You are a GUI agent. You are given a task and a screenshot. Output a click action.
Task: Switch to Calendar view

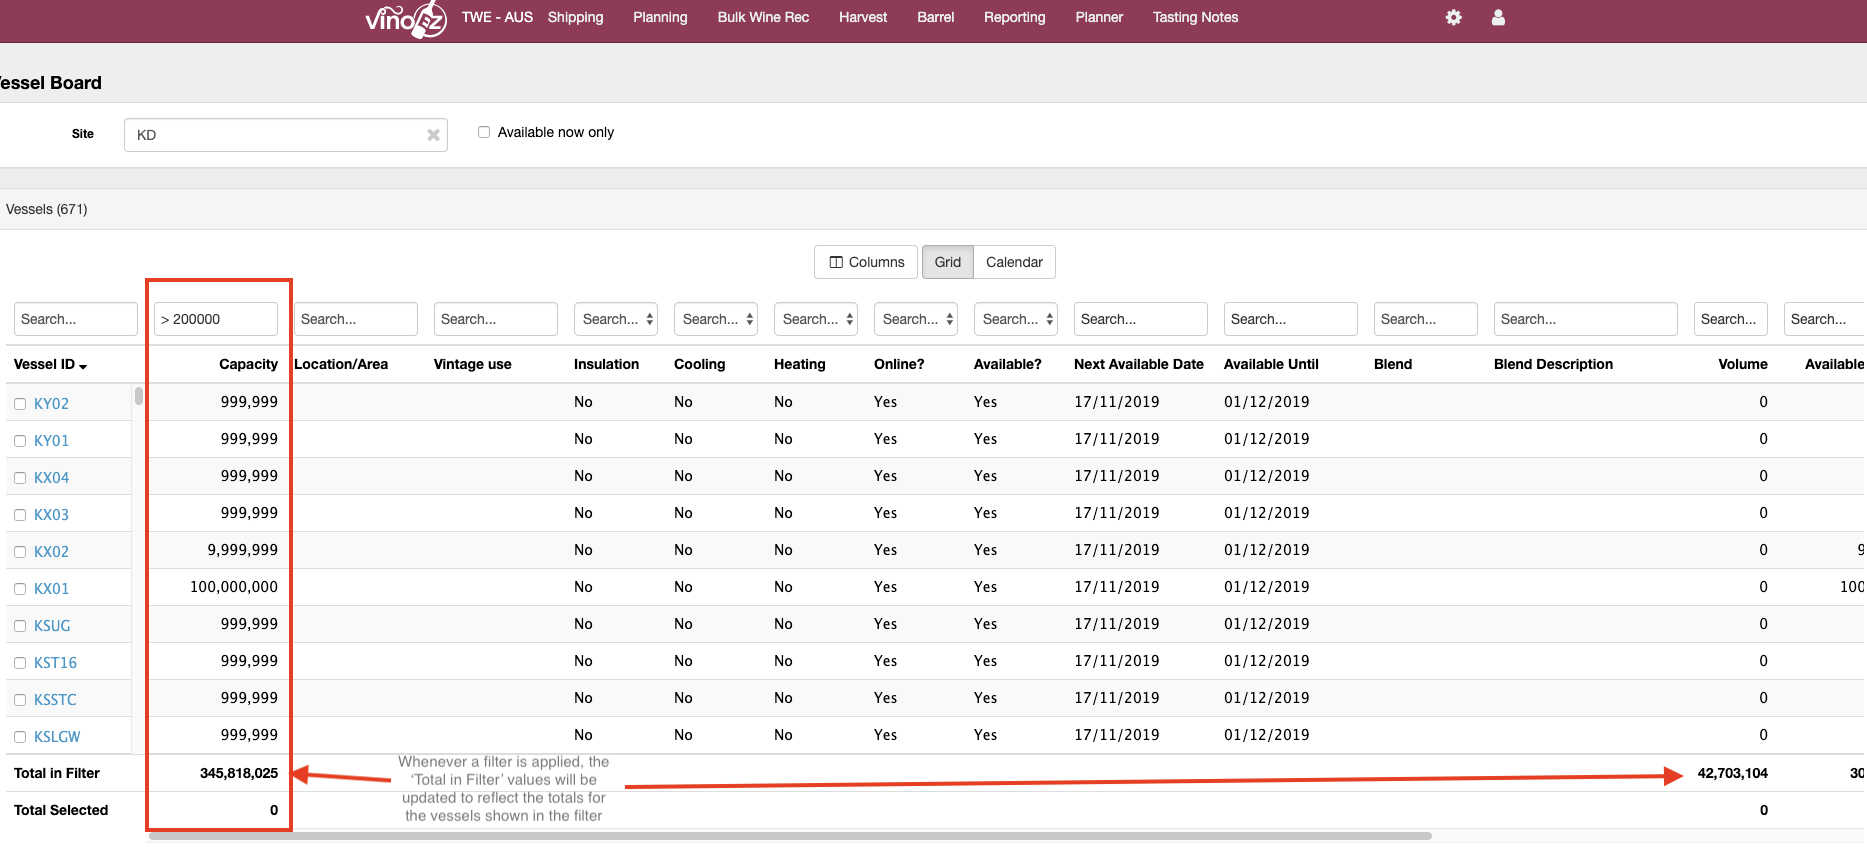[1014, 262]
